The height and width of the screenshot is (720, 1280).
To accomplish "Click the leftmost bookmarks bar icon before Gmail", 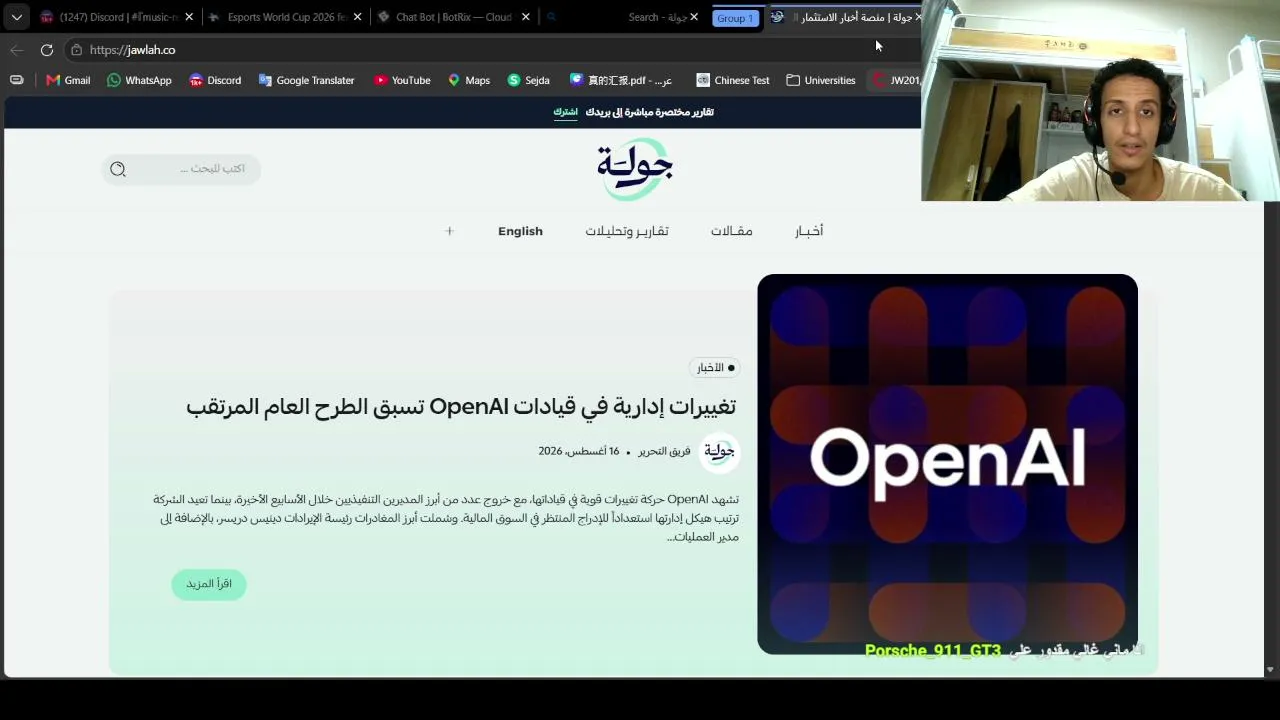I will 16,80.
